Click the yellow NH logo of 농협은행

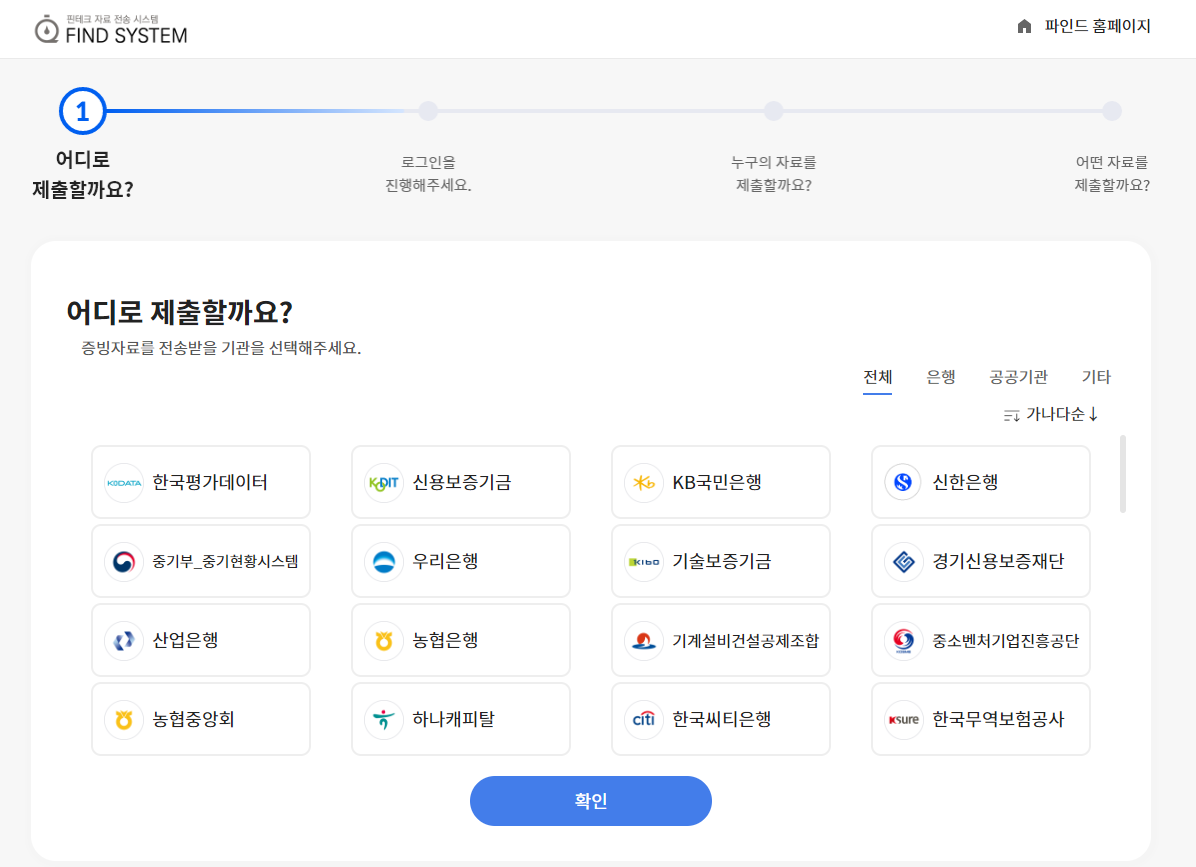click(384, 641)
